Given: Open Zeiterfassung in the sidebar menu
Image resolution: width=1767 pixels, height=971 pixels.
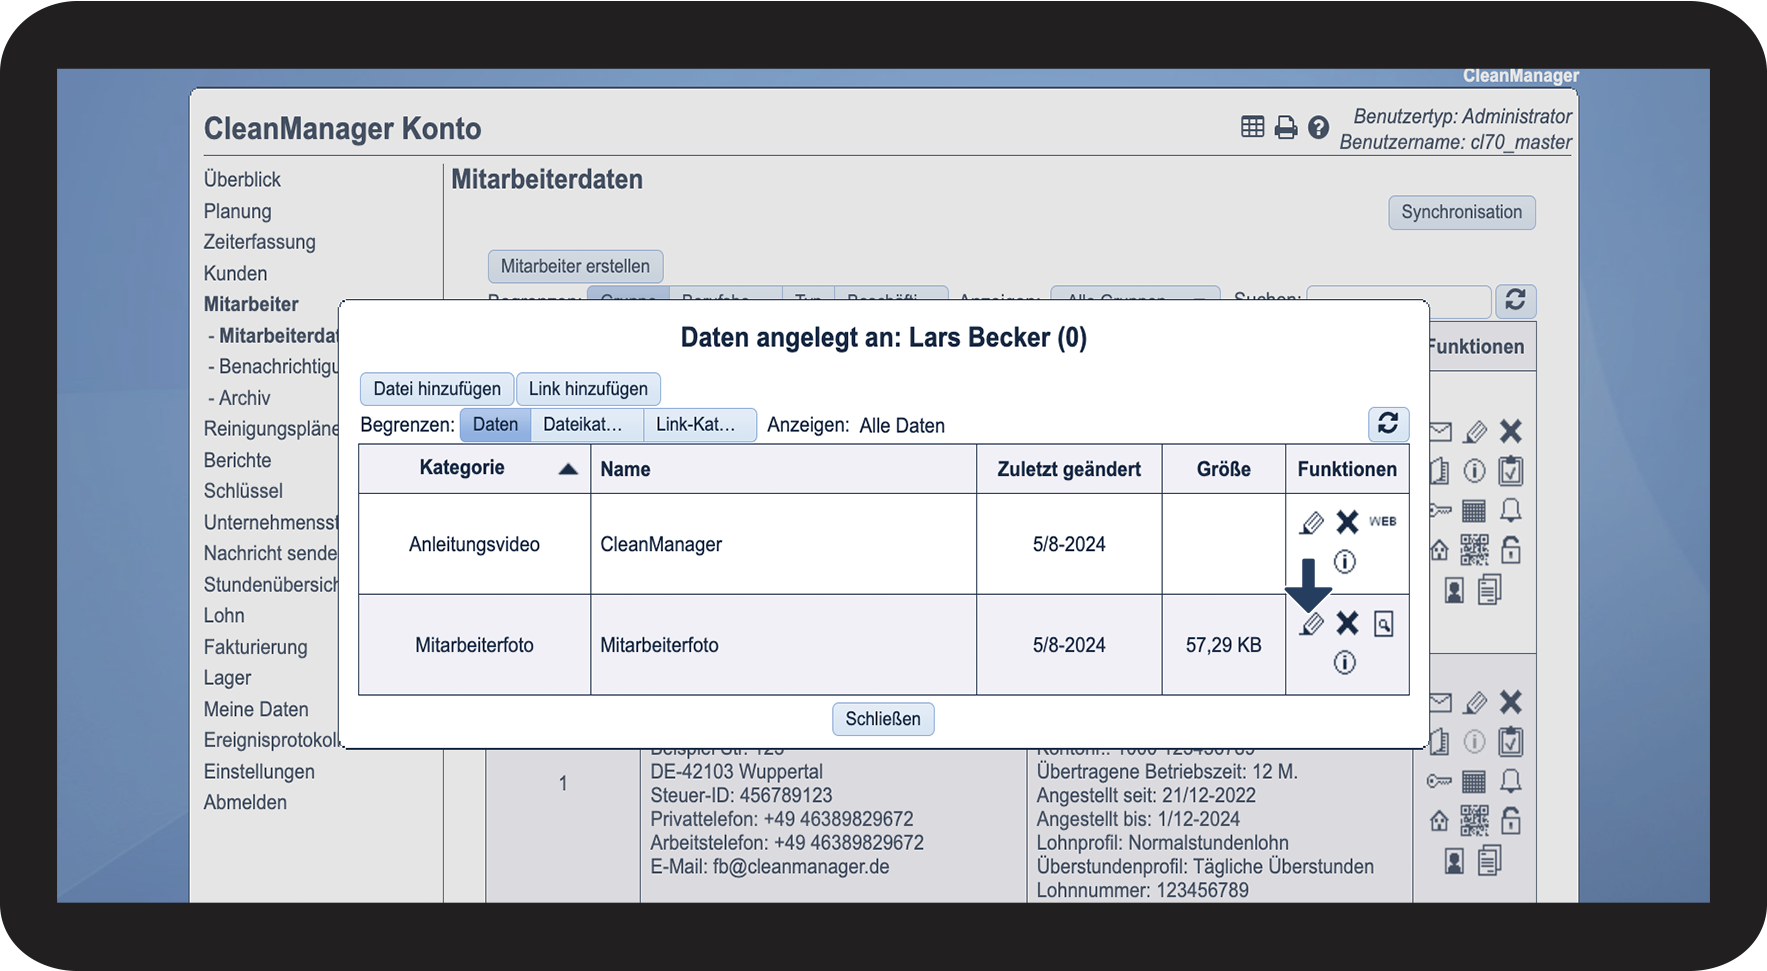Looking at the screenshot, I should 260,242.
